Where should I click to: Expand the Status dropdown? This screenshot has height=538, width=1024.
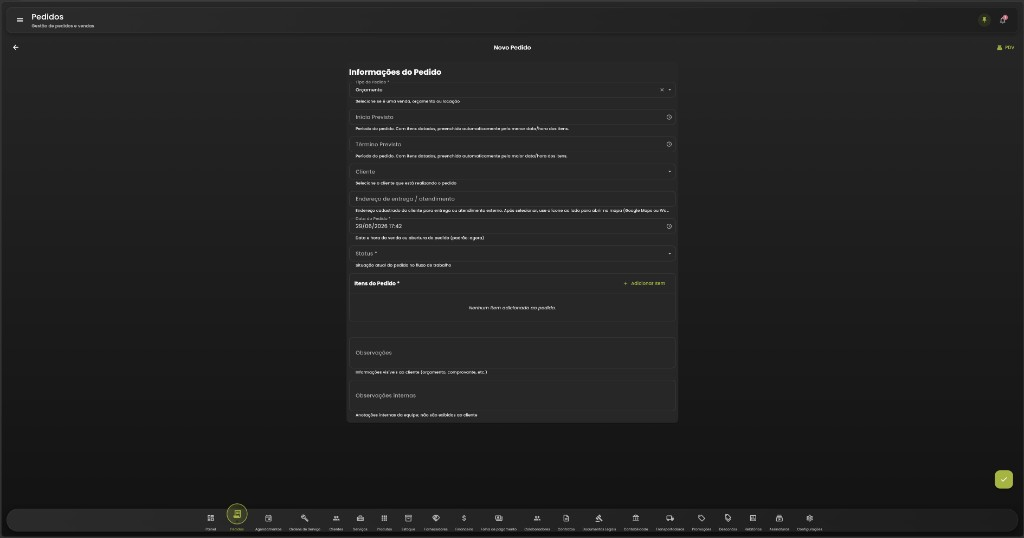512,253
